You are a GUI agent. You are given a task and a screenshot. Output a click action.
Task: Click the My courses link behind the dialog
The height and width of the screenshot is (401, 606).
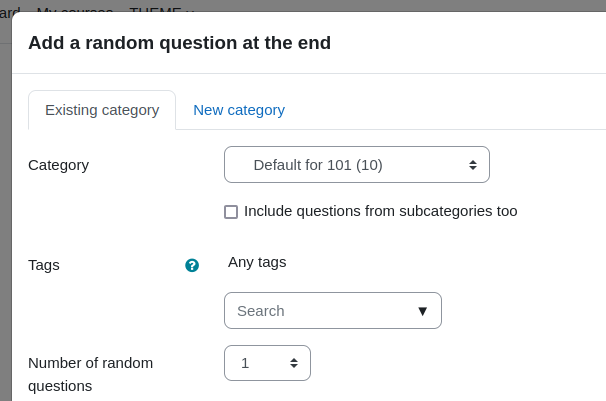pos(75,9)
